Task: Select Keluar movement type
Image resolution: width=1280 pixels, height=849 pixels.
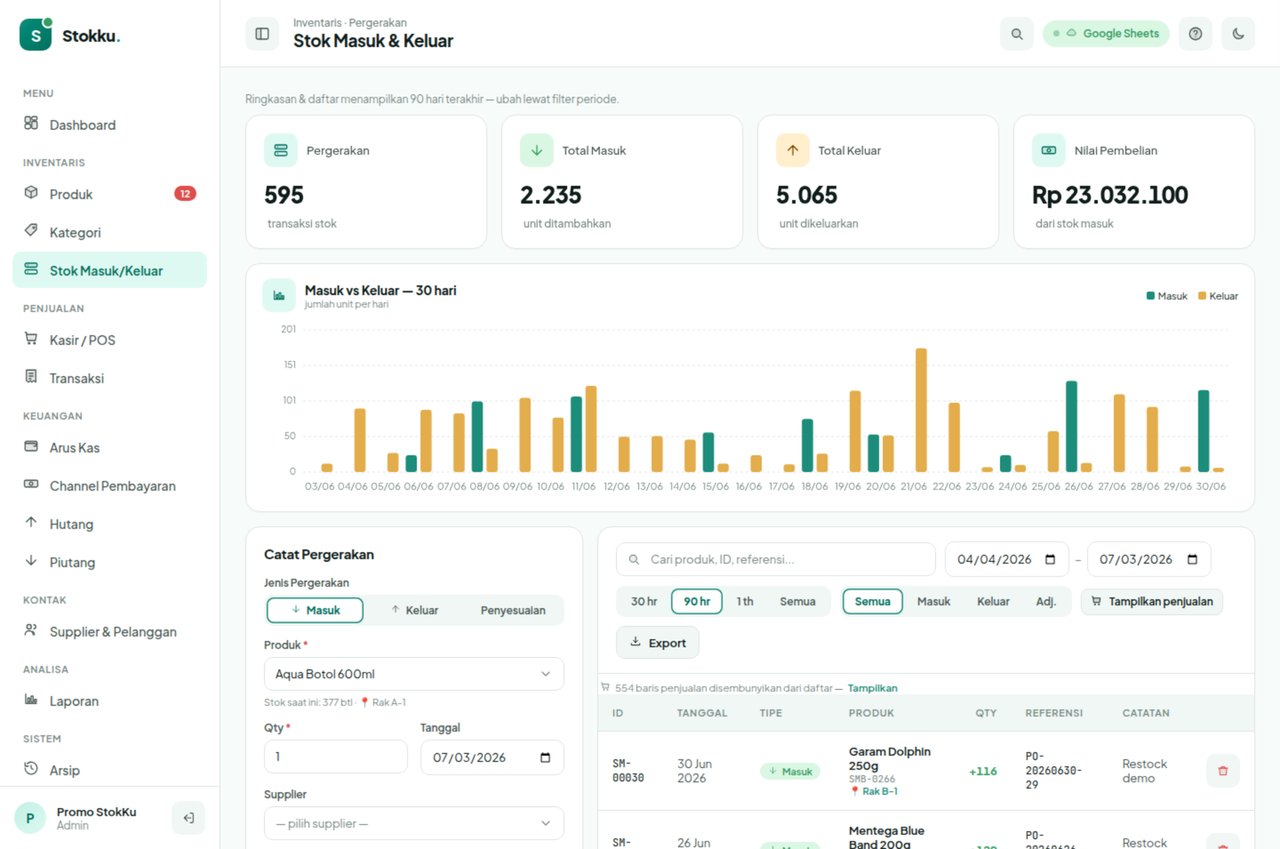Action: coord(414,610)
